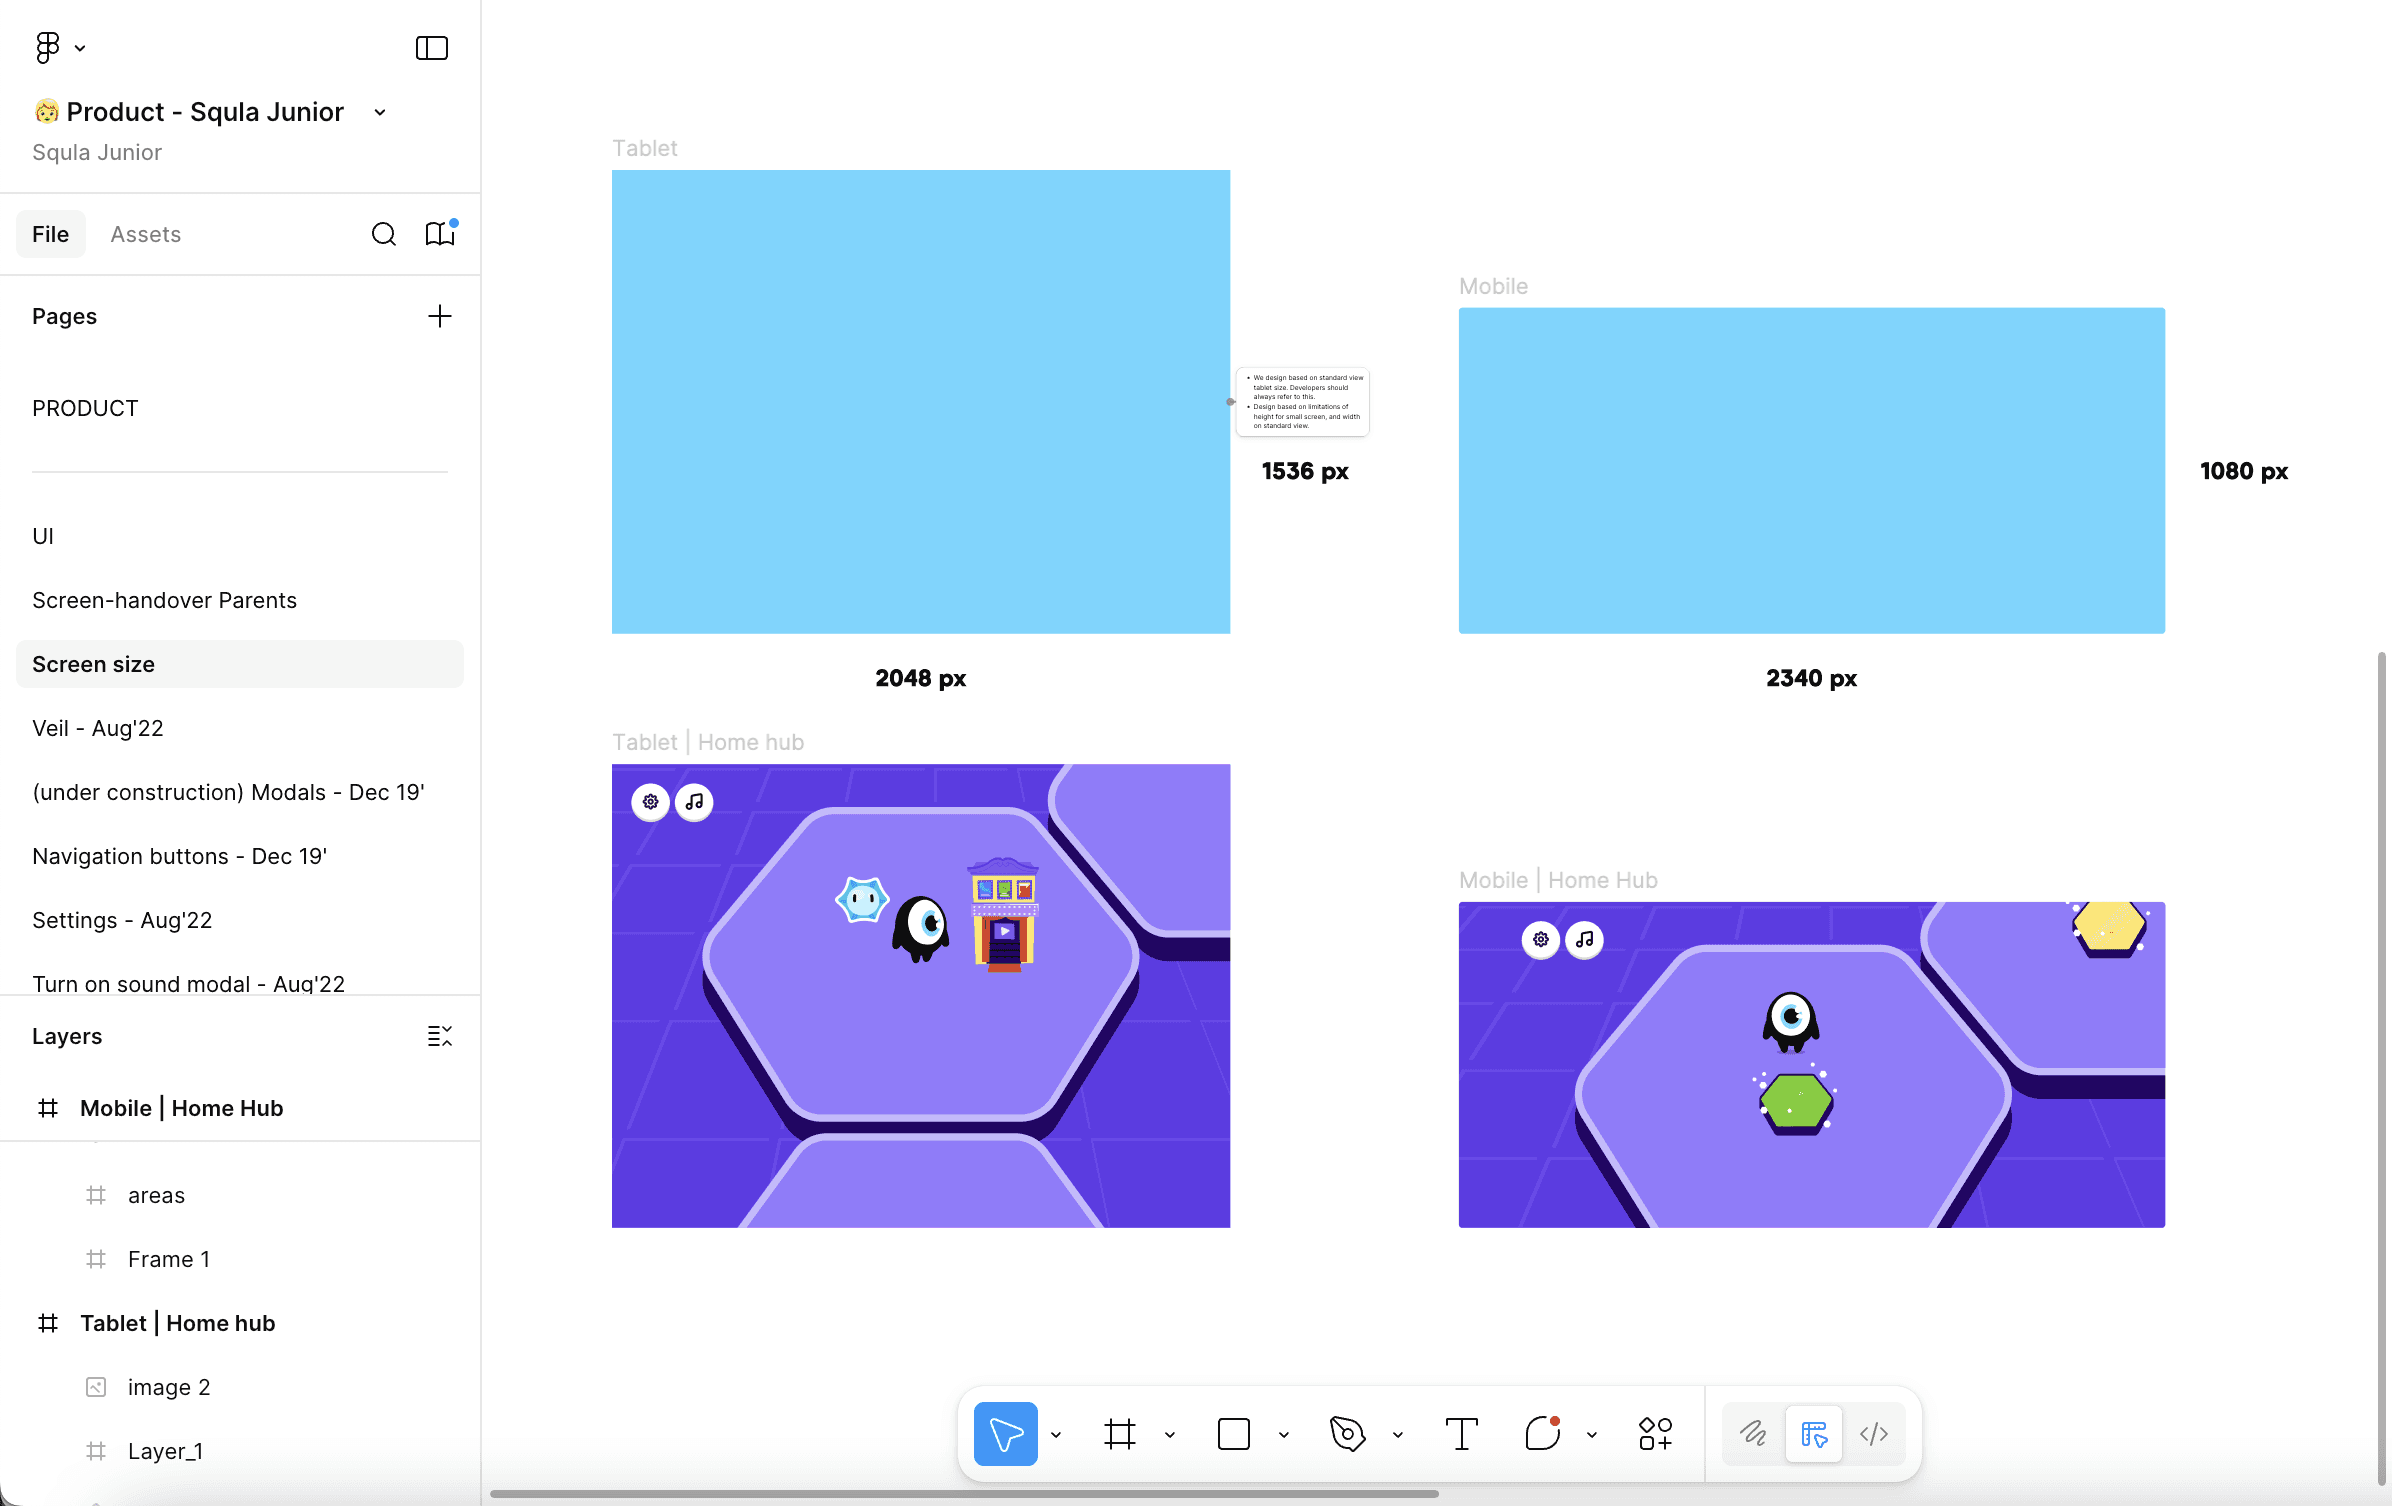The height and width of the screenshot is (1506, 2392).
Task: Open the libraries book icon
Action: 440,234
